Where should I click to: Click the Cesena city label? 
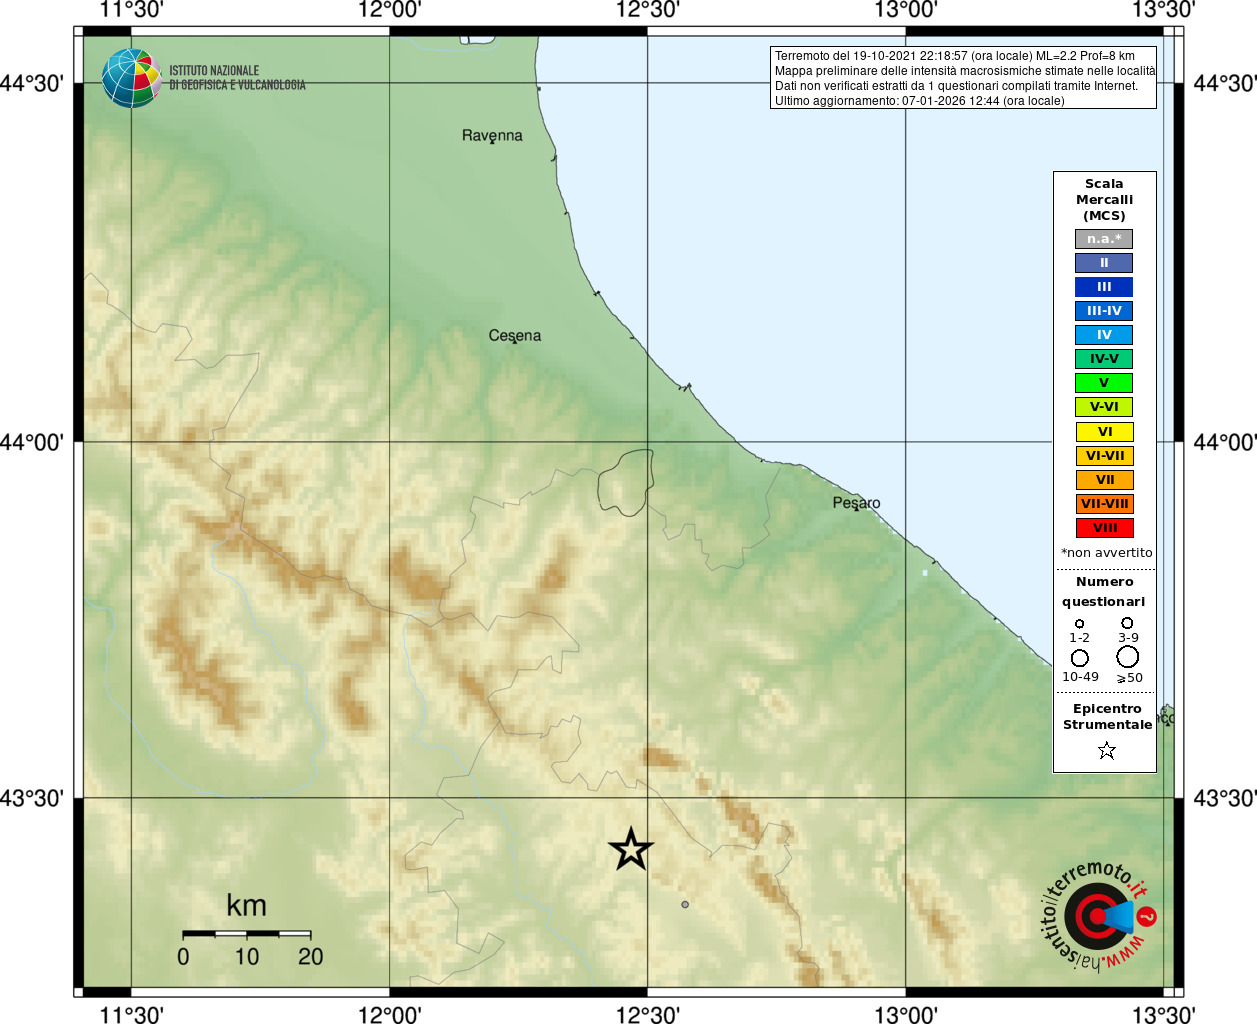(x=515, y=336)
